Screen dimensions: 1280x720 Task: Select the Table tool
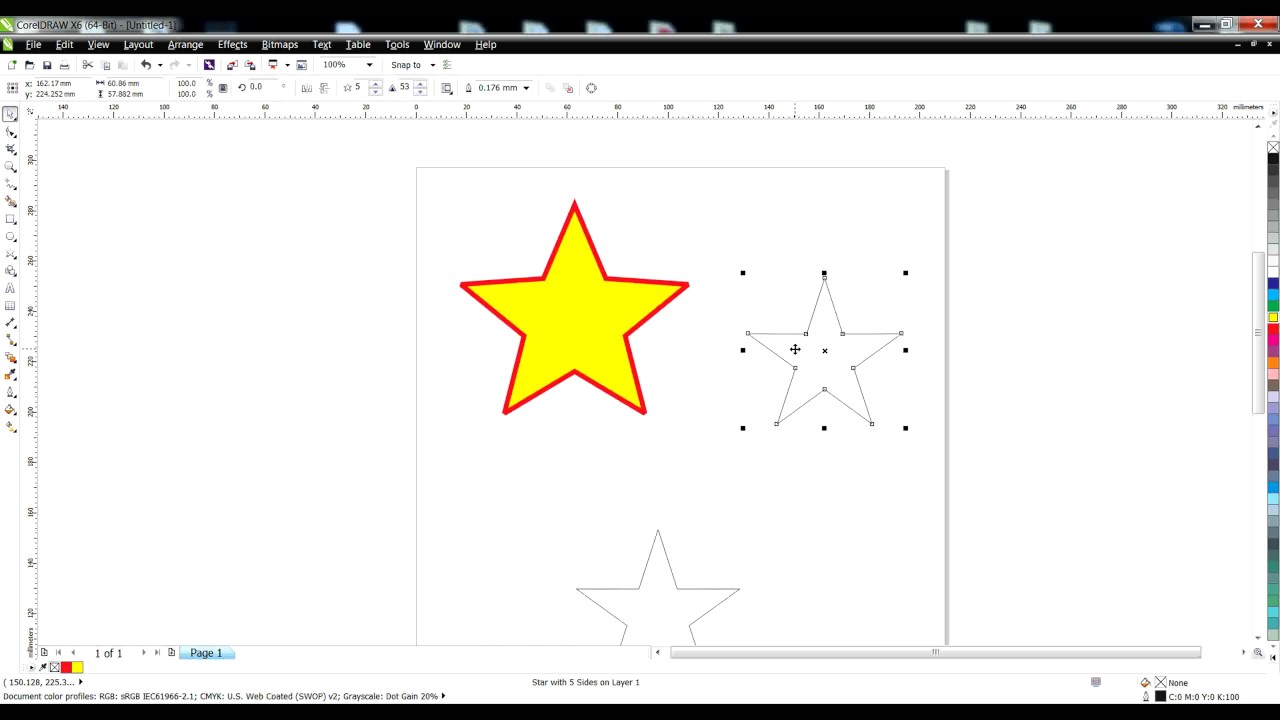(x=11, y=306)
